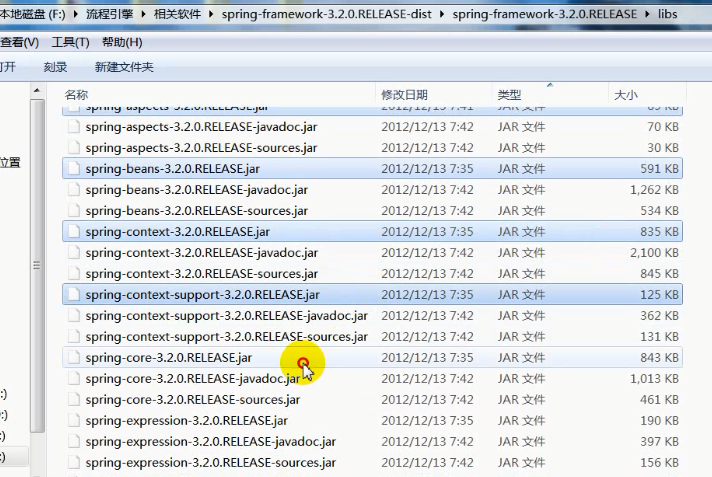
Task: Click the file icon of spring-beans-3.2.0.RELEASE.jar
Action: click(x=74, y=169)
